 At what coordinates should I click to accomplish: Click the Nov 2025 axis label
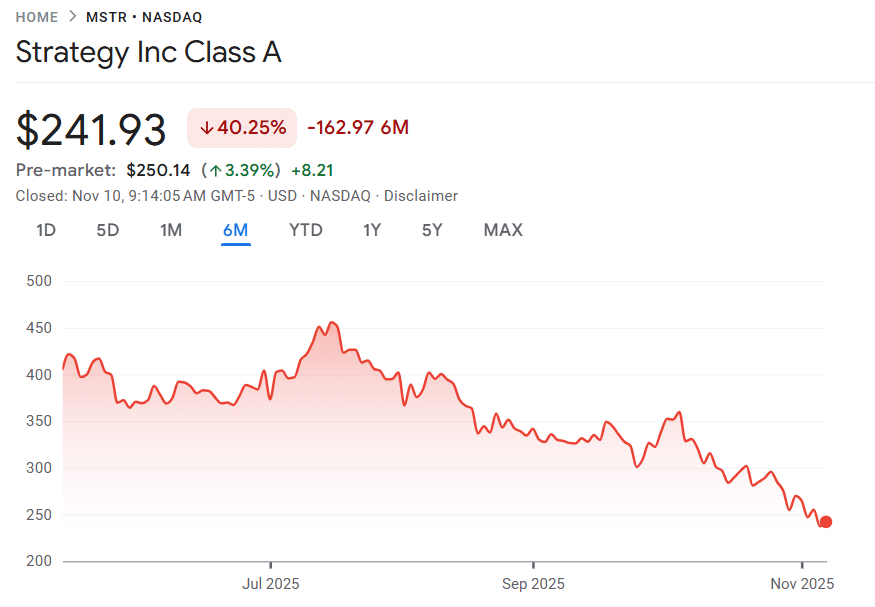(803, 583)
